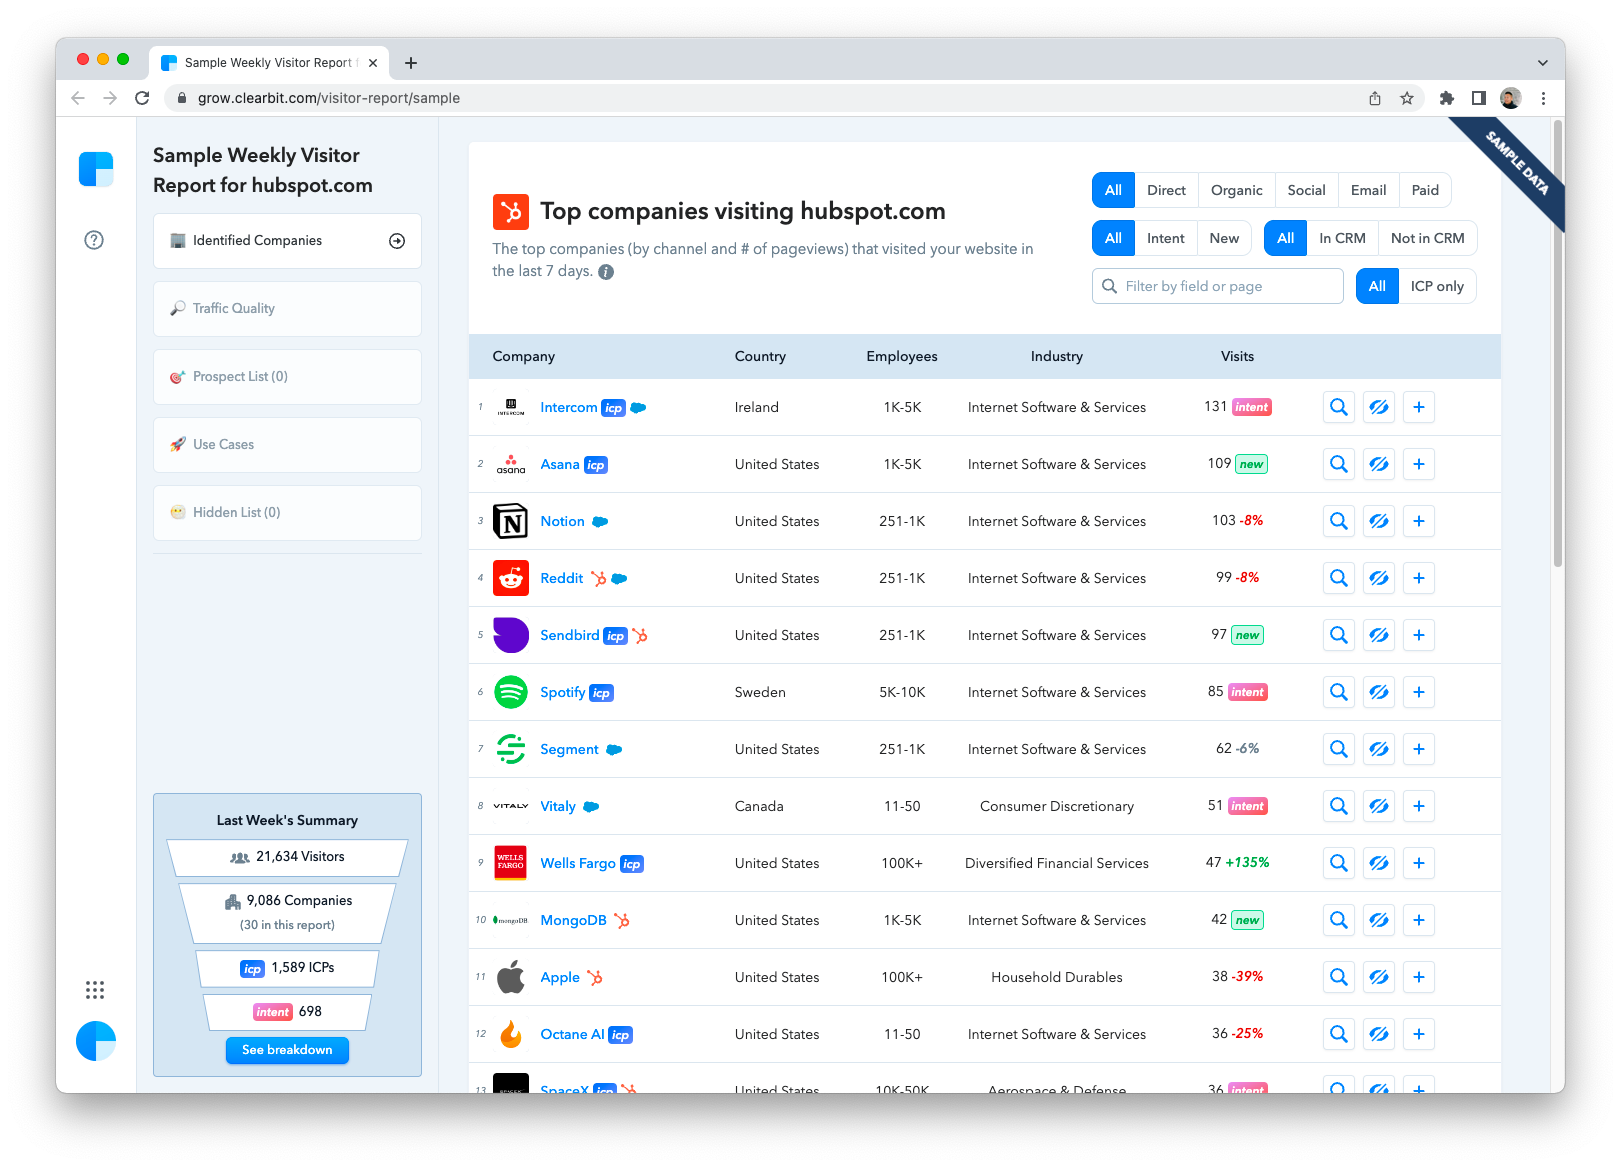
Task: Add Reddit to prospect list with plus
Action: click(1419, 578)
